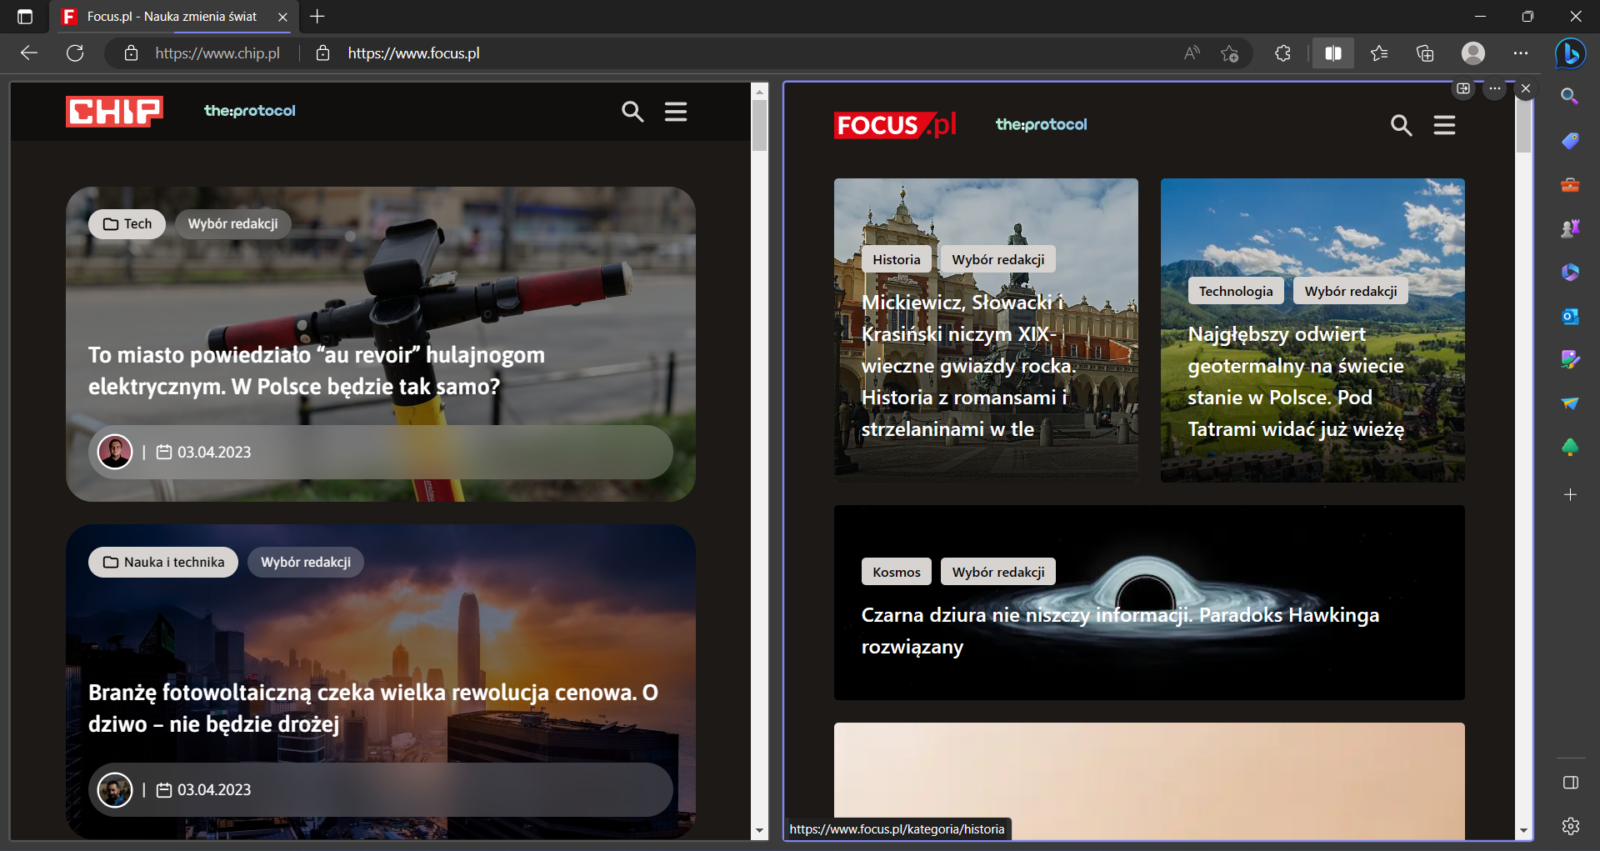The image size is (1600, 851).
Task: Open the Outlook sidebar app
Action: [x=1570, y=316]
